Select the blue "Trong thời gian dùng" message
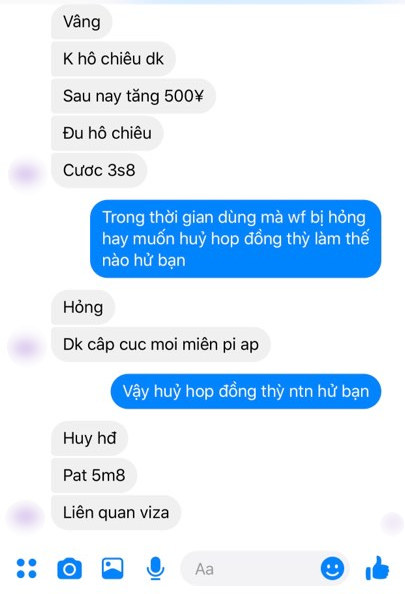This screenshot has height=594, width=405. (236, 239)
